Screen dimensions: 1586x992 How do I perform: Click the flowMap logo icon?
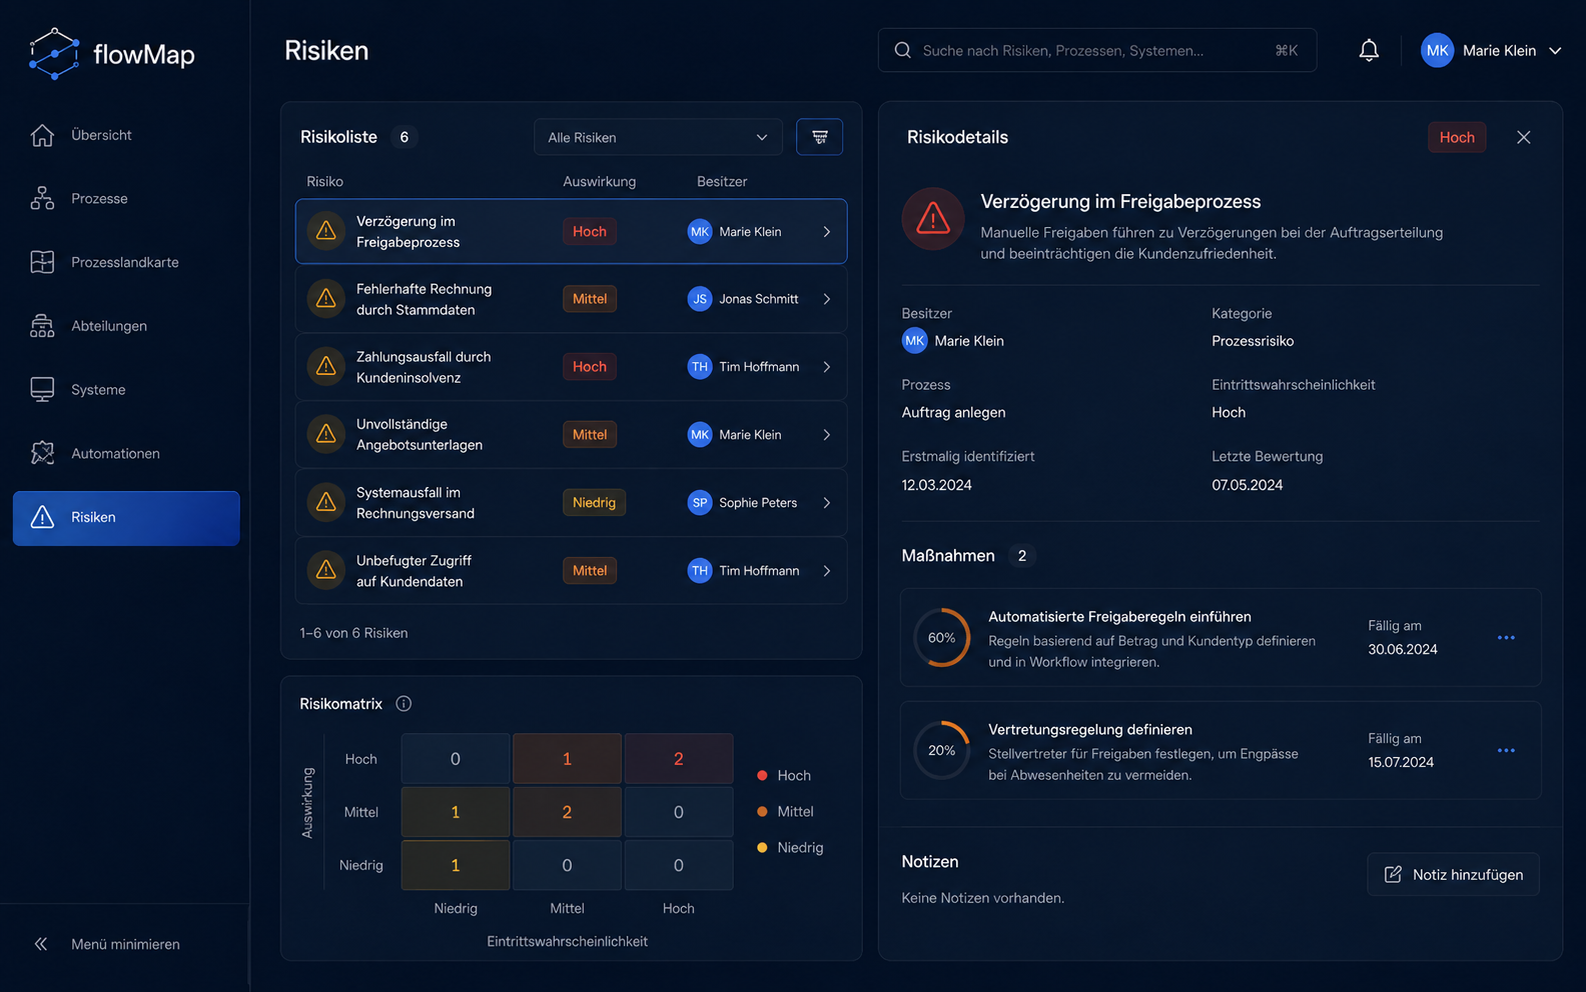[x=54, y=53]
